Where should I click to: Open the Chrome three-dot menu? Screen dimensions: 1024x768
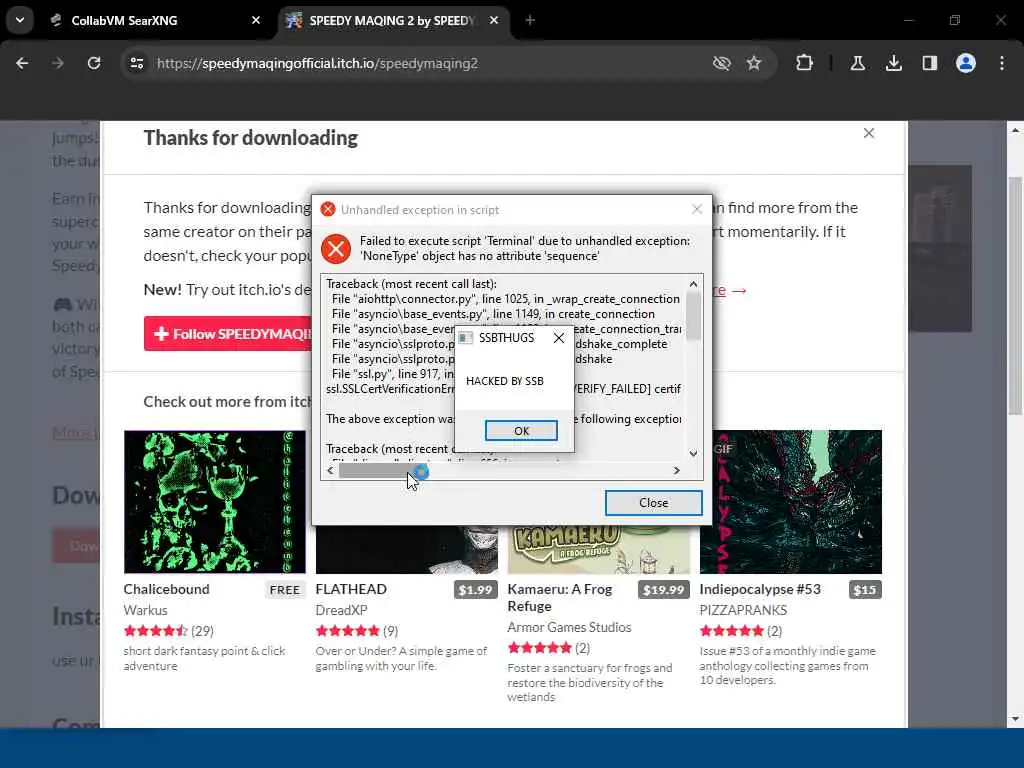tap(1002, 63)
